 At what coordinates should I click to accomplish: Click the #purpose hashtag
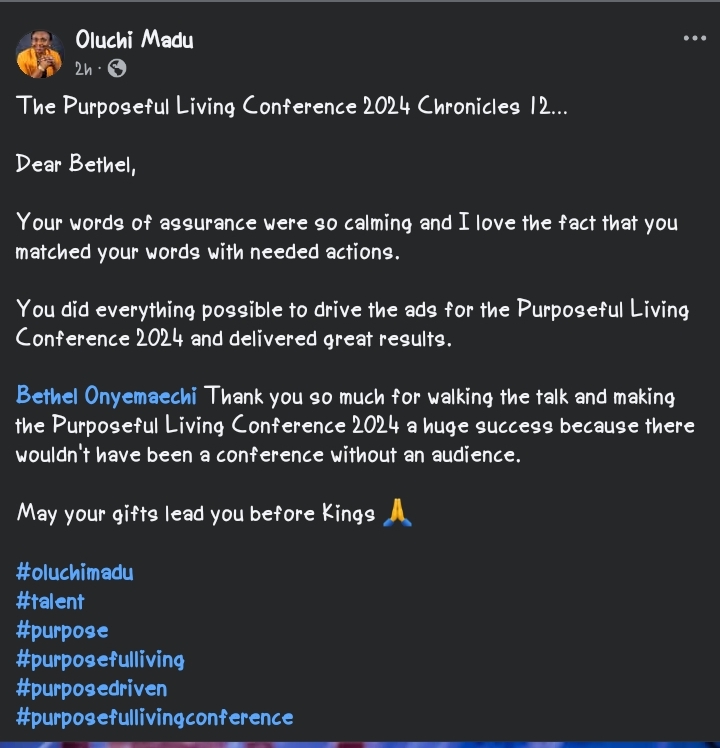(x=62, y=631)
